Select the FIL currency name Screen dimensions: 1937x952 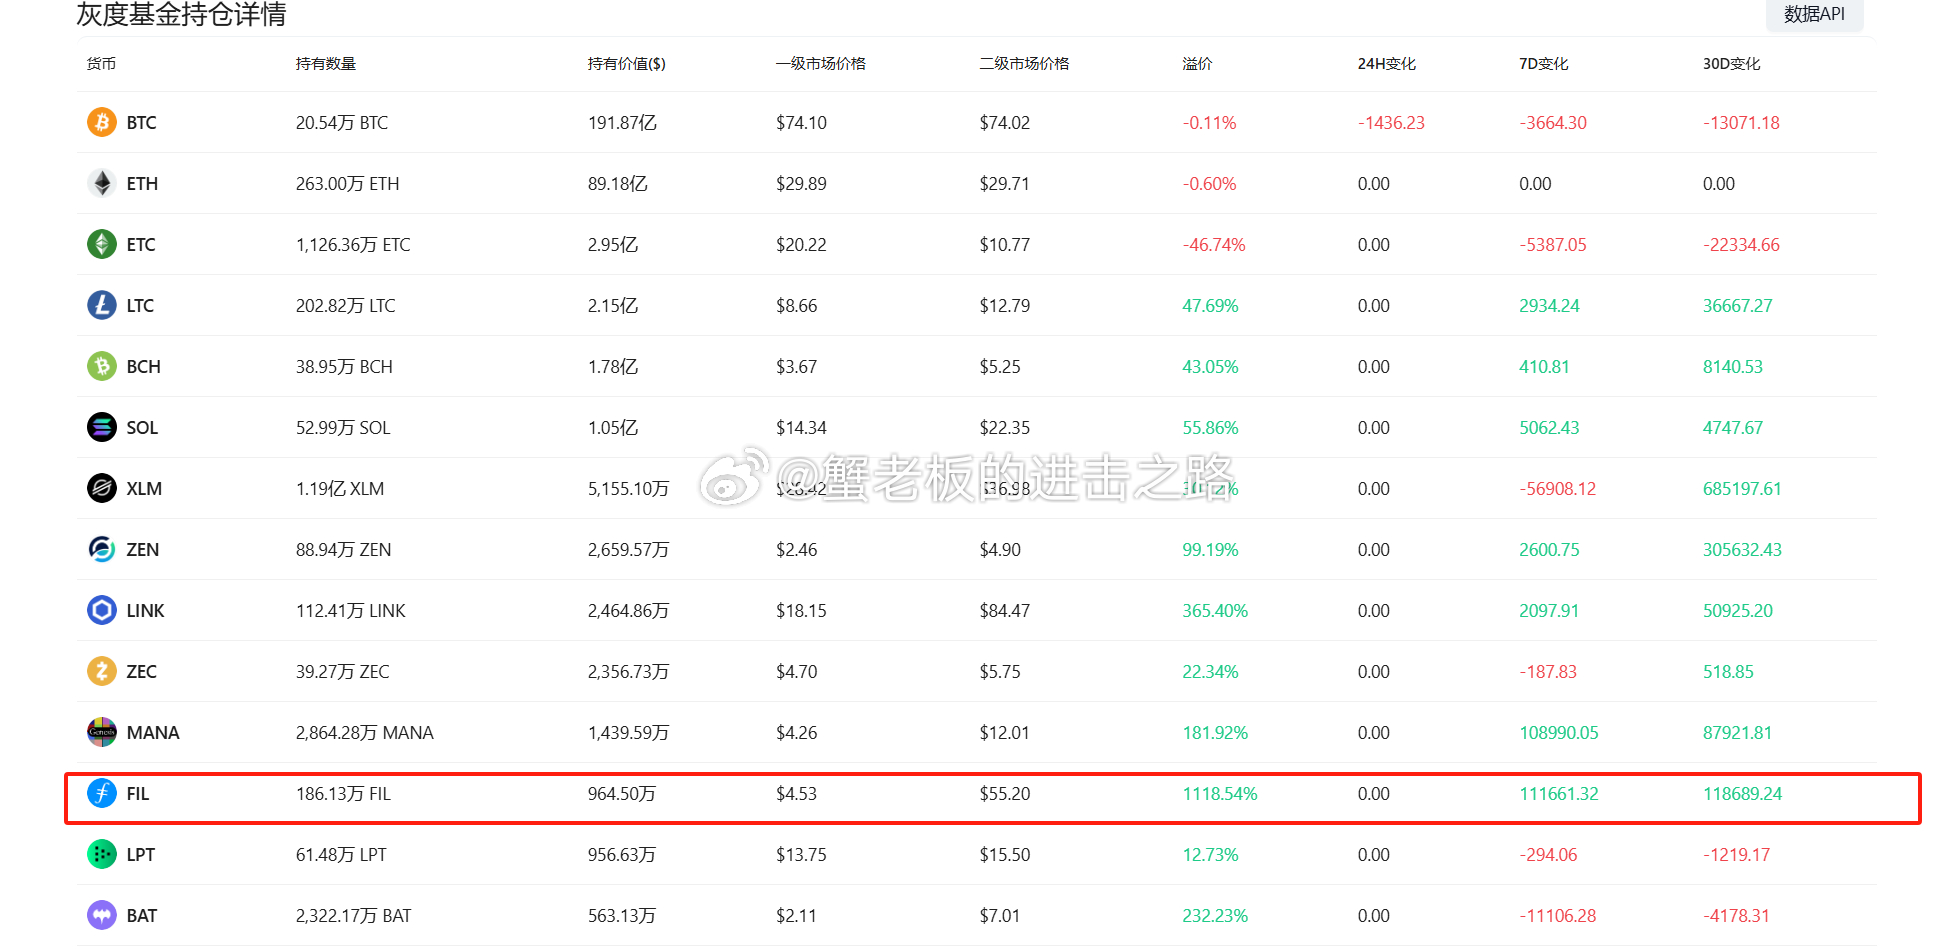(x=138, y=793)
